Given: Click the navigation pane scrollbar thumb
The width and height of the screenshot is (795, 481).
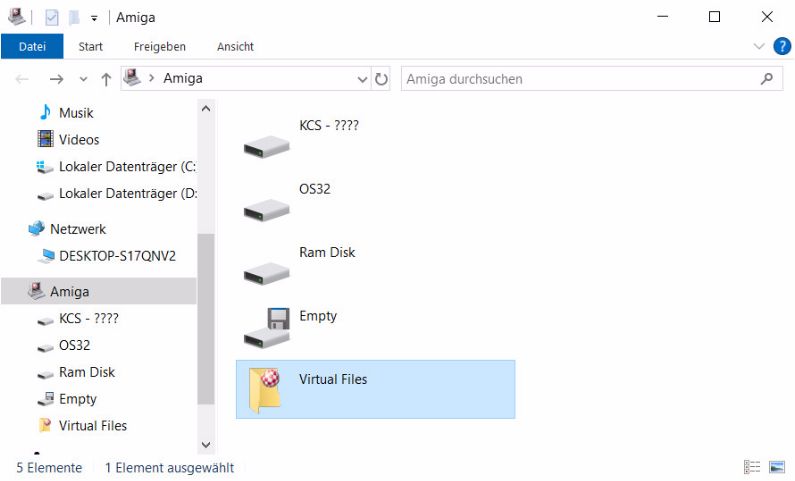Looking at the screenshot, I should pos(206,319).
